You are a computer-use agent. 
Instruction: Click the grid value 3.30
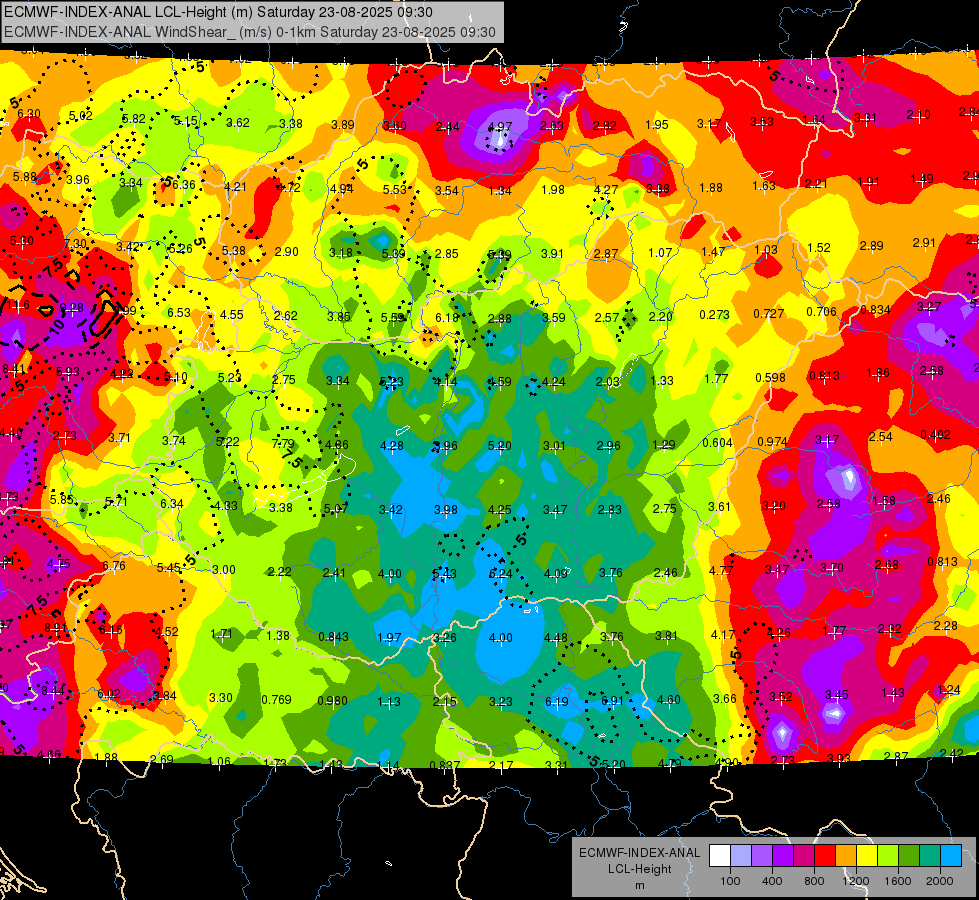coord(220,698)
